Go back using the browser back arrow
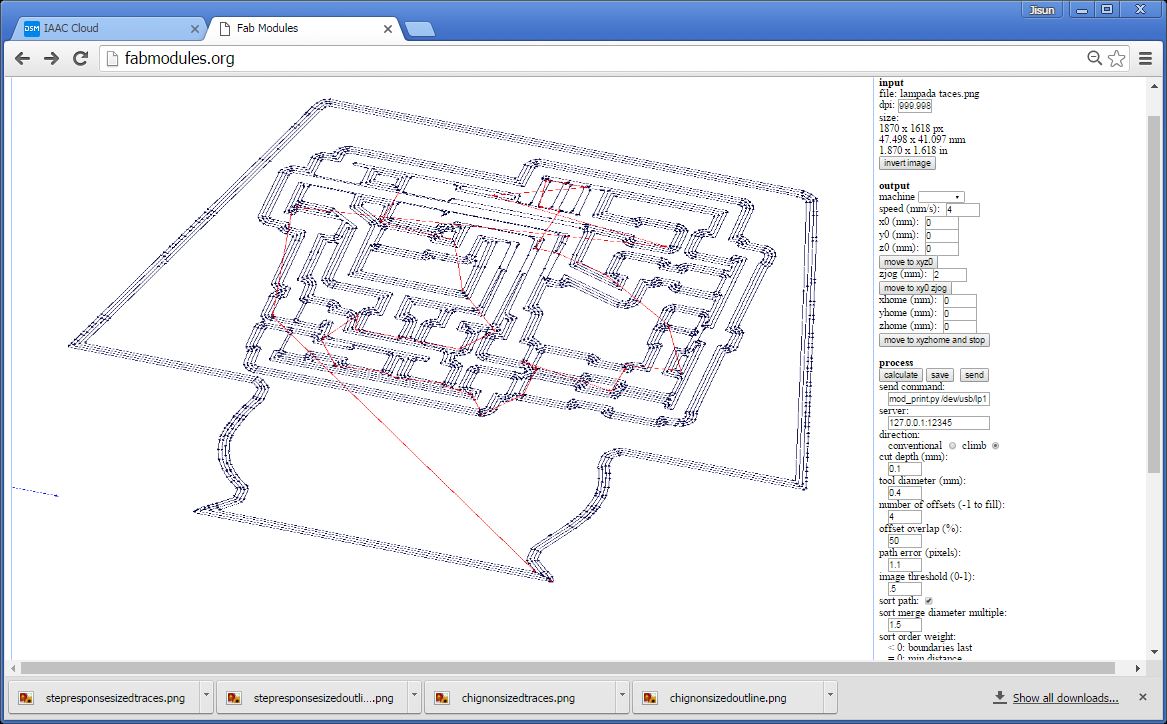Screen dimensions: 1167x724 tap(22, 58)
